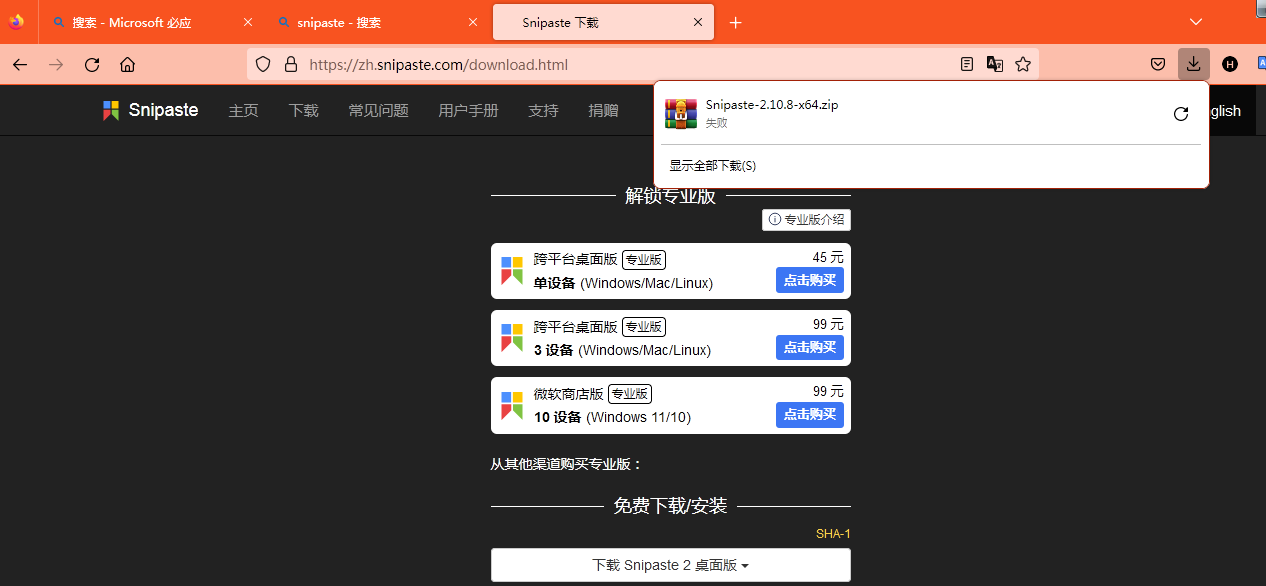Viewport: 1266px width, 586px height.
Task: Expand the list all tabs chevron
Action: (1196, 22)
